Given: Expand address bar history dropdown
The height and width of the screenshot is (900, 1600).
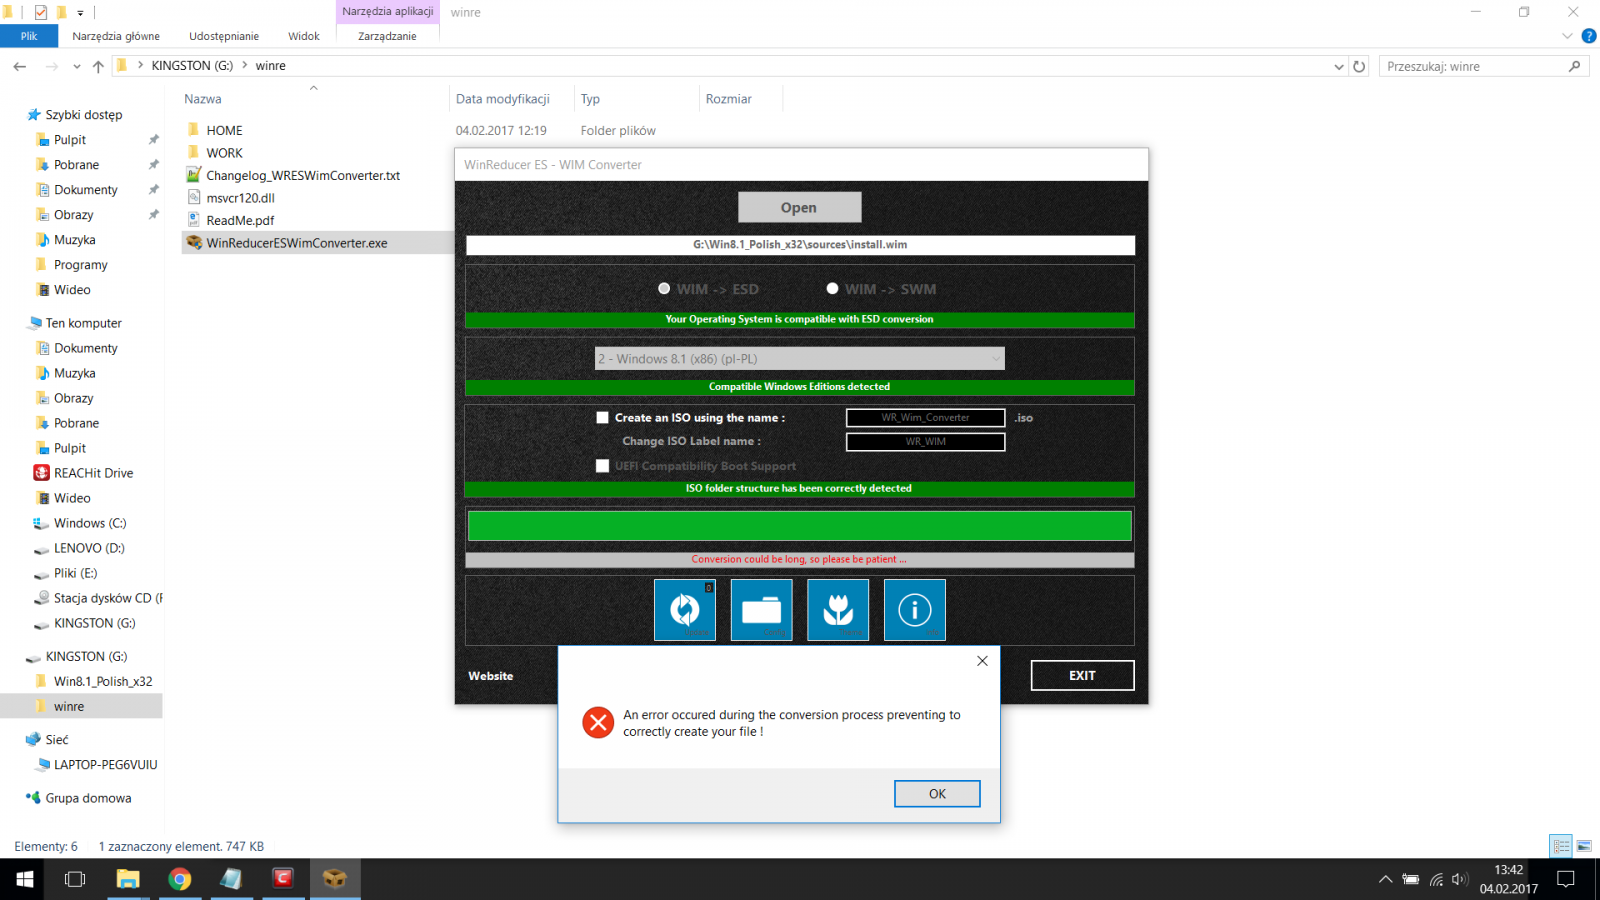Looking at the screenshot, I should 1339,66.
